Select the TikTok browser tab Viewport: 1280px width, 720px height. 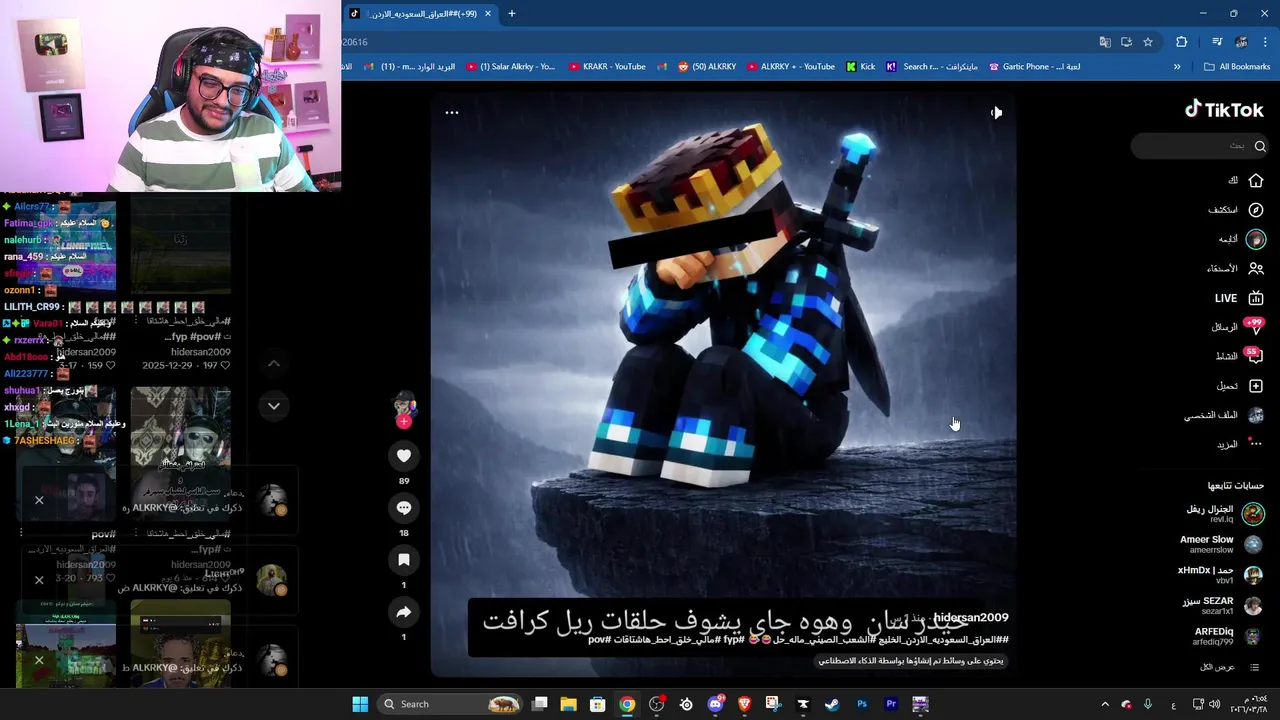tap(420, 14)
